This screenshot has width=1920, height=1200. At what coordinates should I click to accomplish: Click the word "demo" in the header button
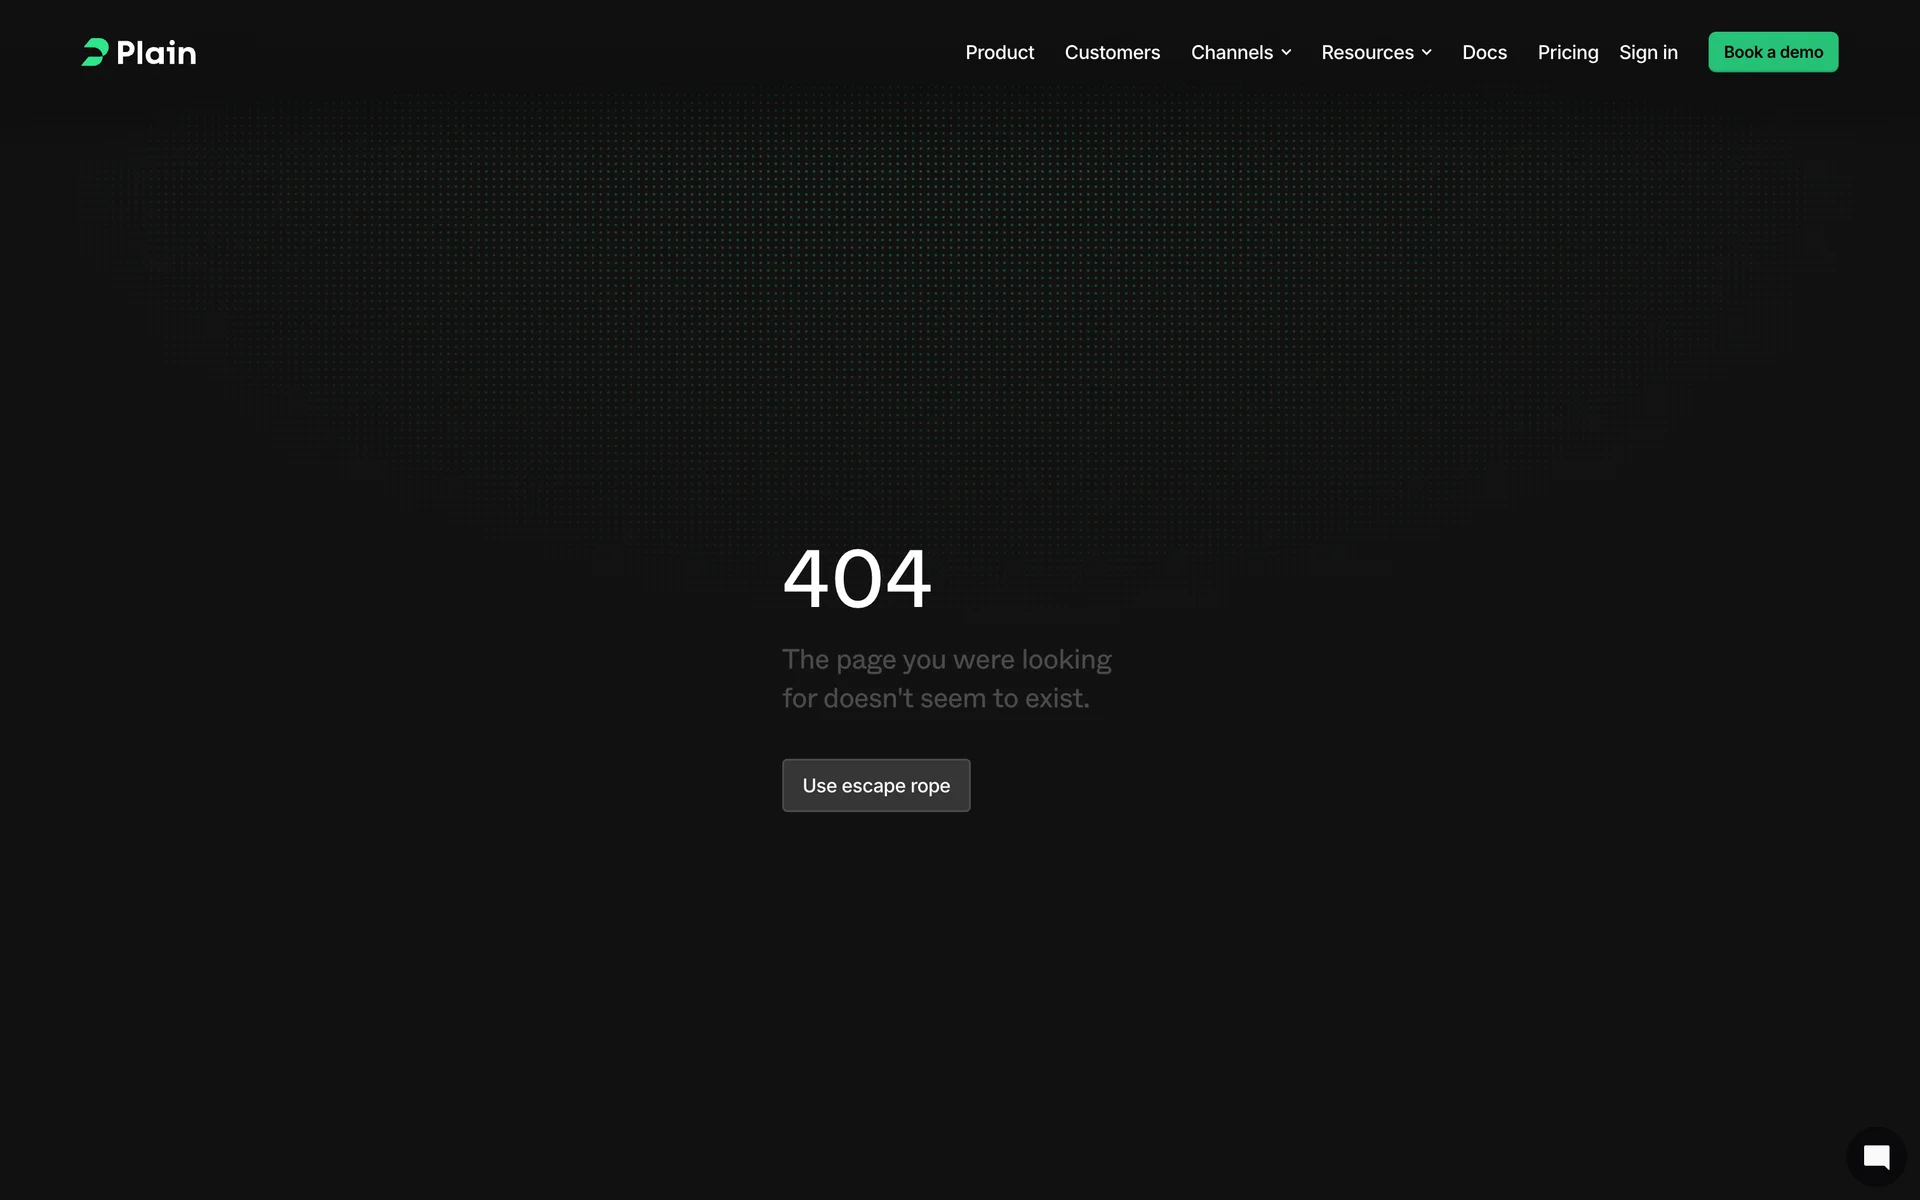coord(1801,52)
